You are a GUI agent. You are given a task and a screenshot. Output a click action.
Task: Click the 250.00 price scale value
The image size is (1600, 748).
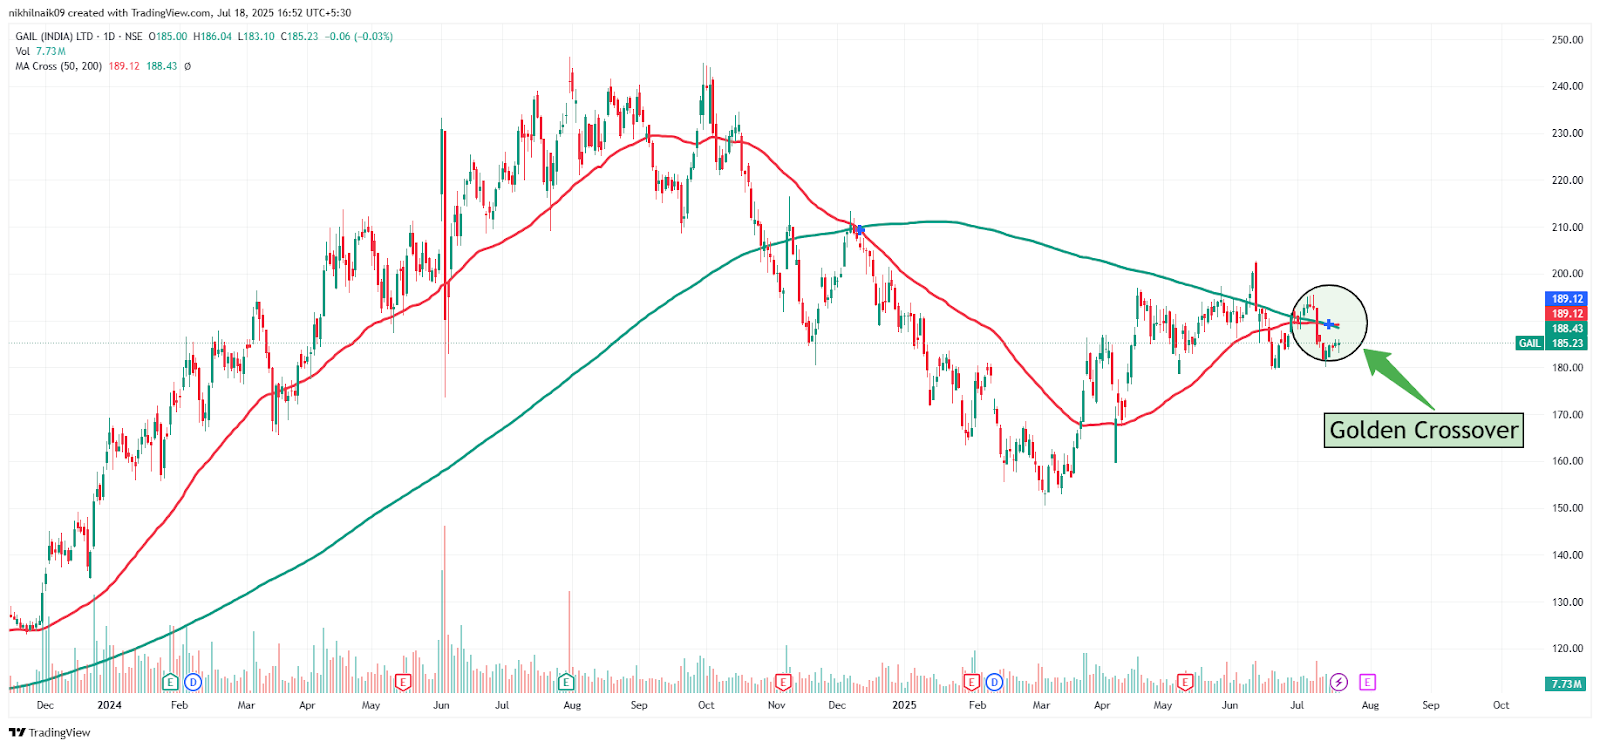(x=1567, y=40)
